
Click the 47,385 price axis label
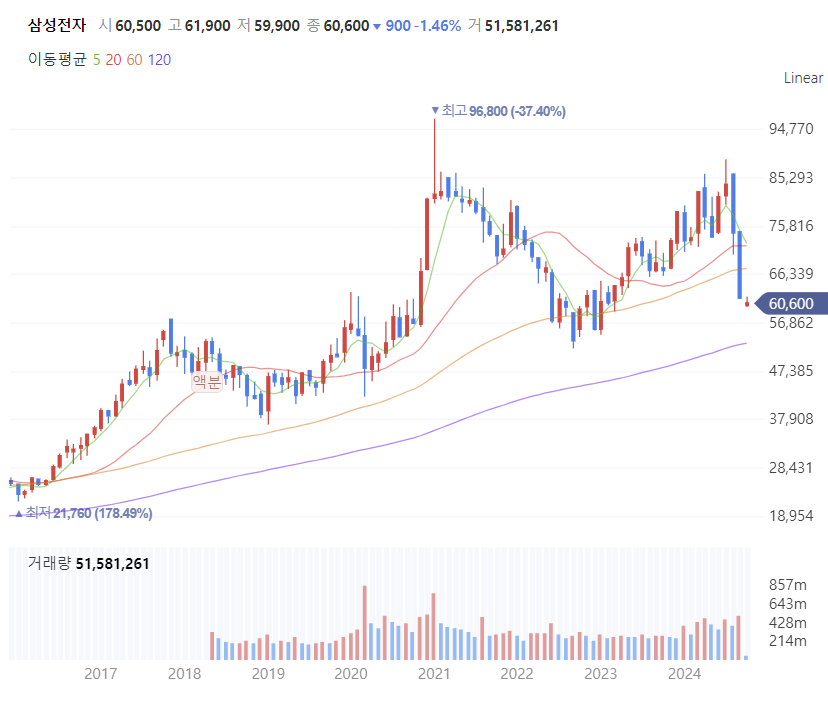pos(791,371)
